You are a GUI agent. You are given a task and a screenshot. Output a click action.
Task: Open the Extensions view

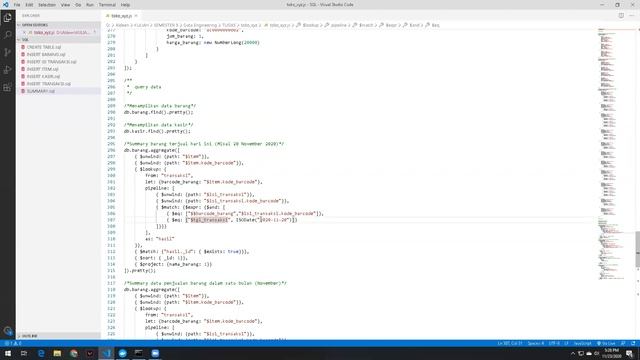click(7, 87)
